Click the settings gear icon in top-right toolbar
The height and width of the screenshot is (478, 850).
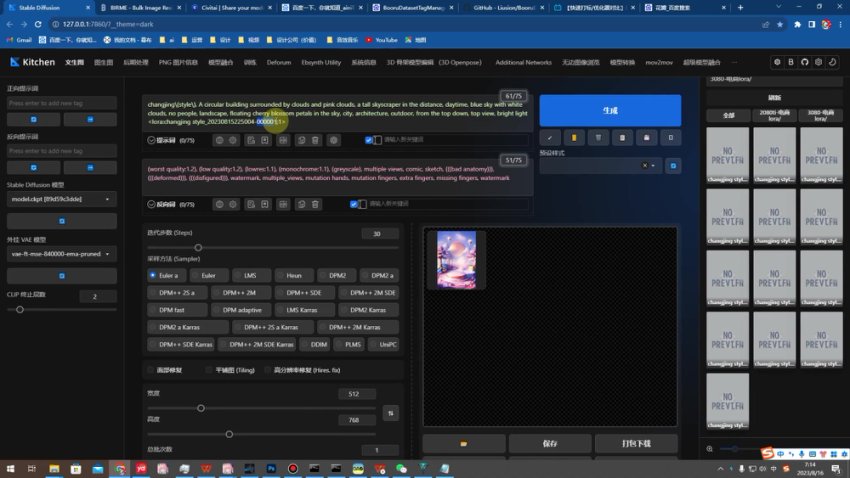(x=817, y=62)
